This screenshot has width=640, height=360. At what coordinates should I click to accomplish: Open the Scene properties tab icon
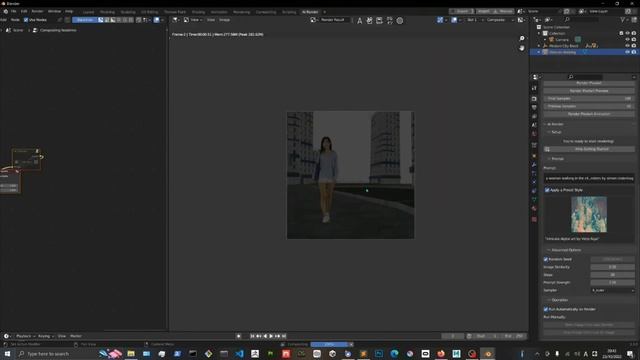pyautogui.click(x=534, y=125)
